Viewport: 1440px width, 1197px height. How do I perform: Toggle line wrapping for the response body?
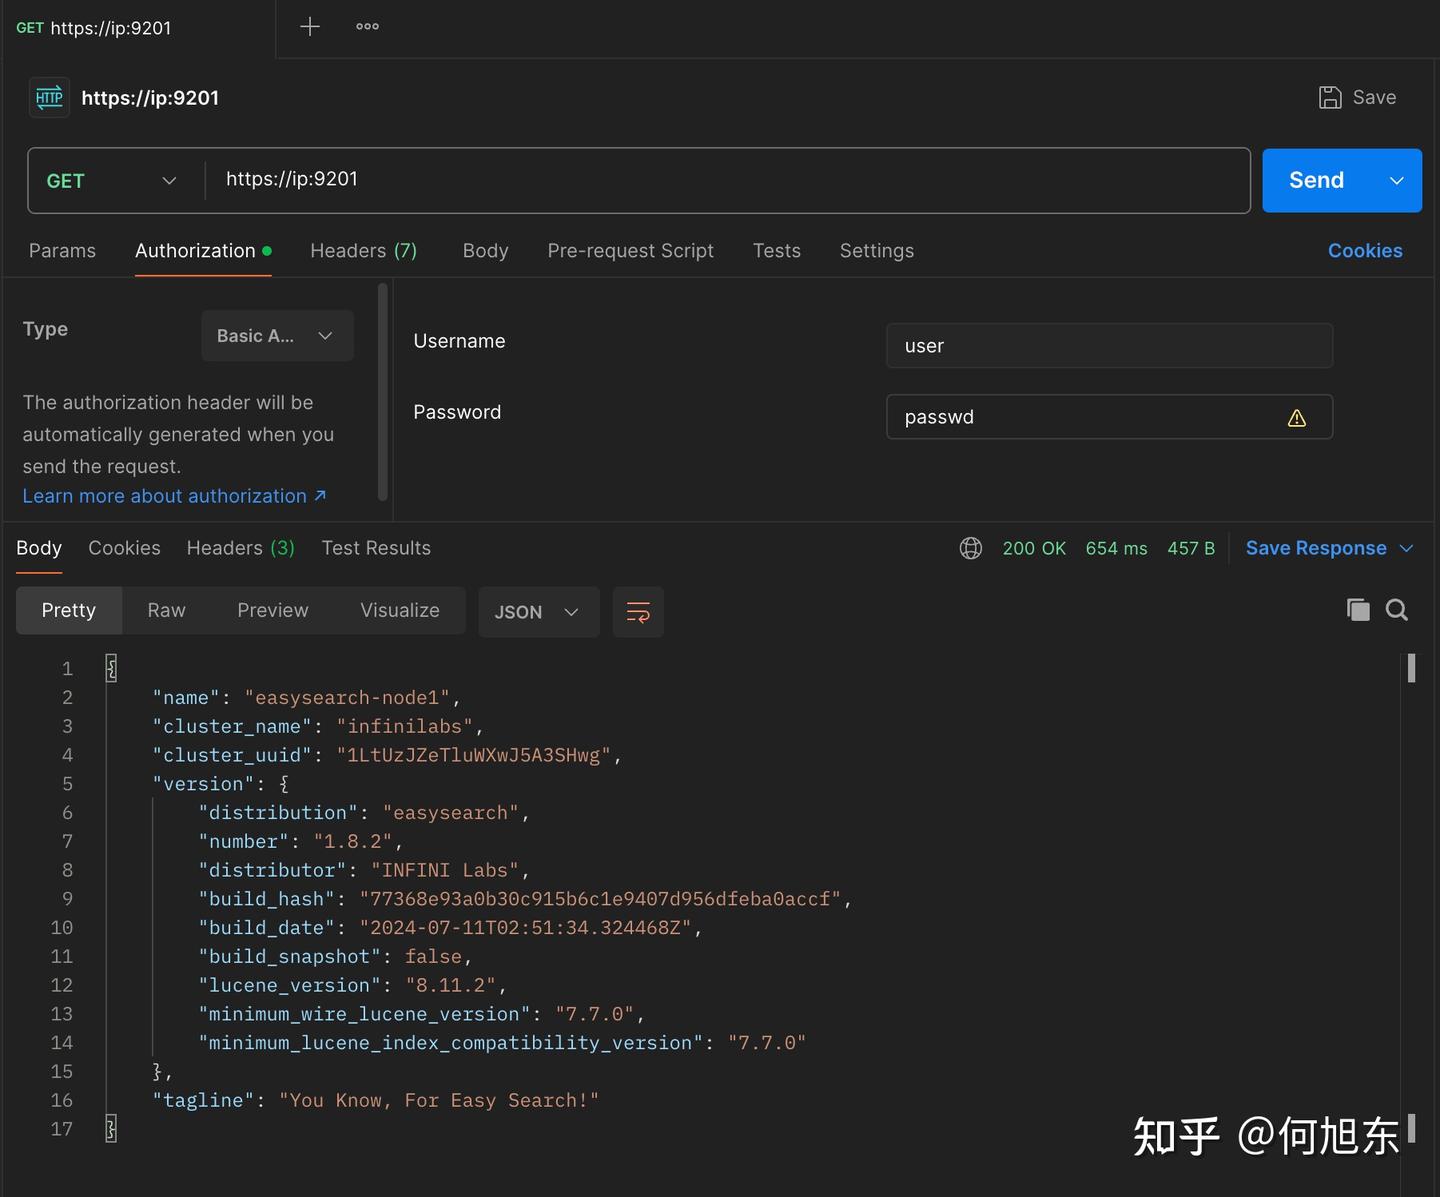(638, 611)
